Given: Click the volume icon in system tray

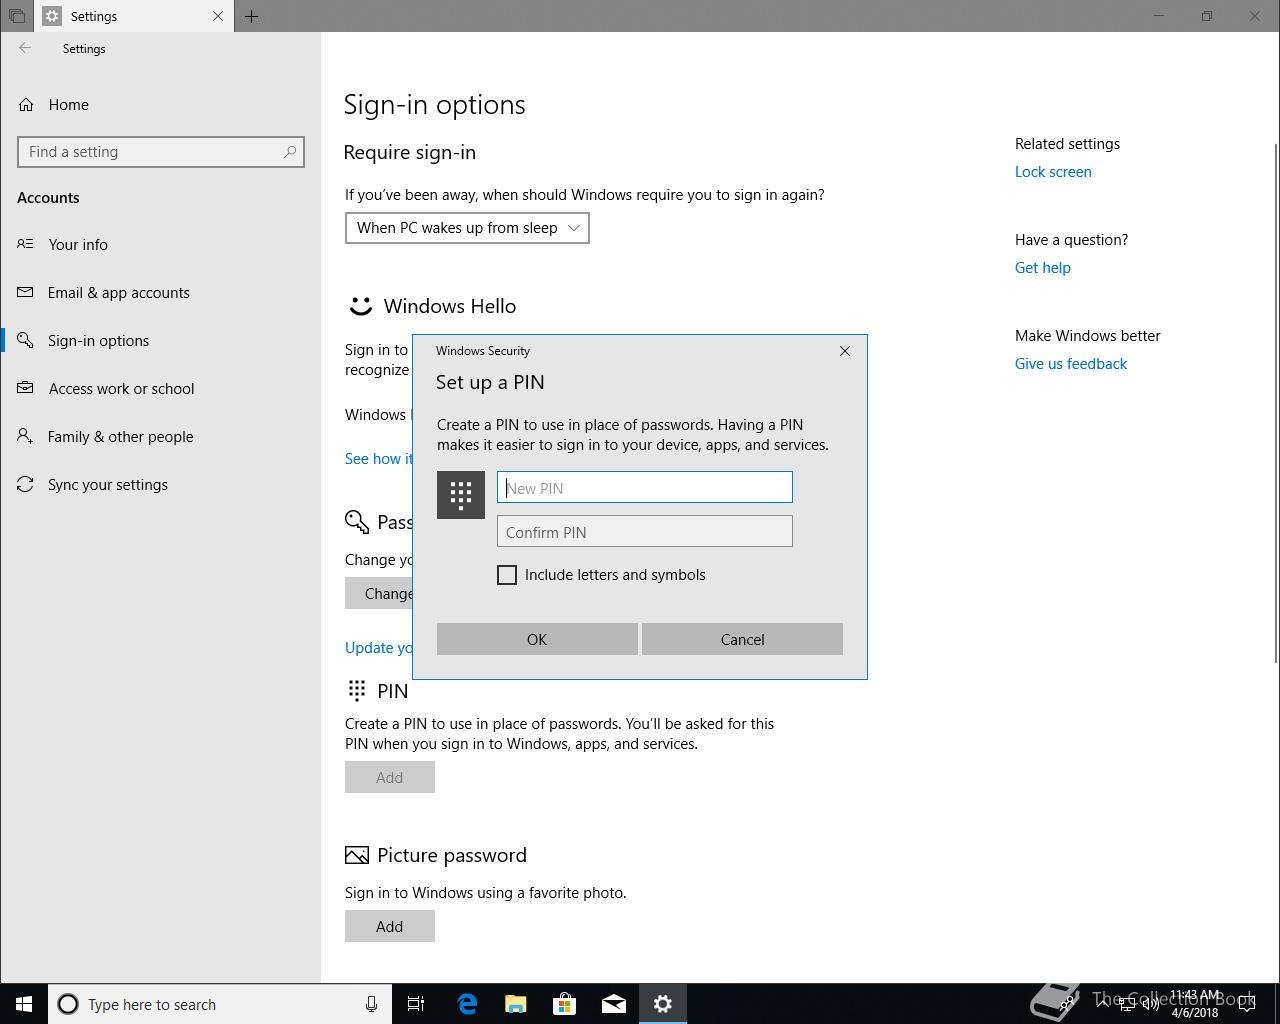Looking at the screenshot, I should (x=1152, y=1004).
